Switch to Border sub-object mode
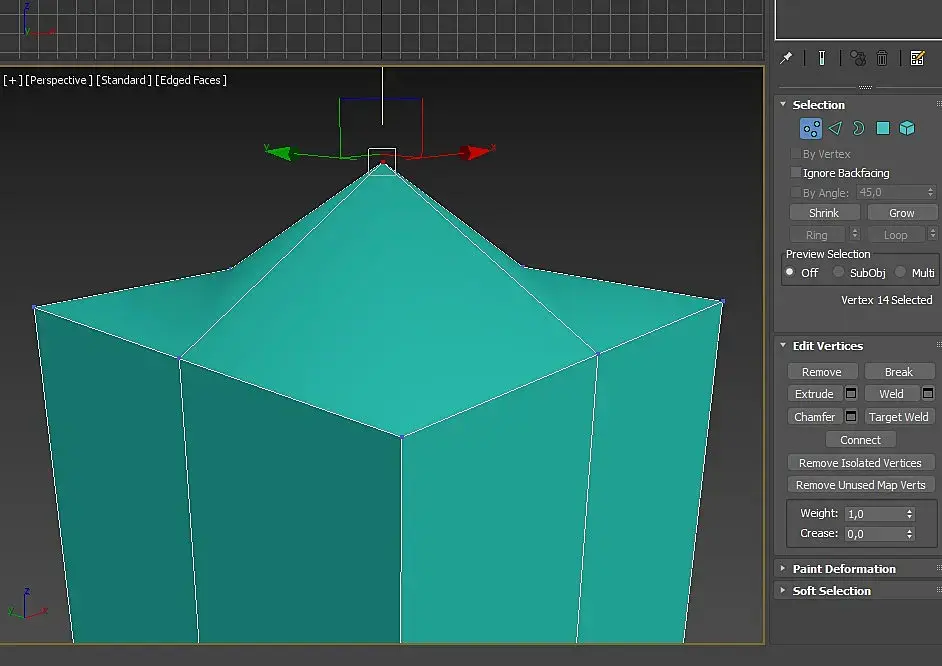 pyautogui.click(x=858, y=128)
